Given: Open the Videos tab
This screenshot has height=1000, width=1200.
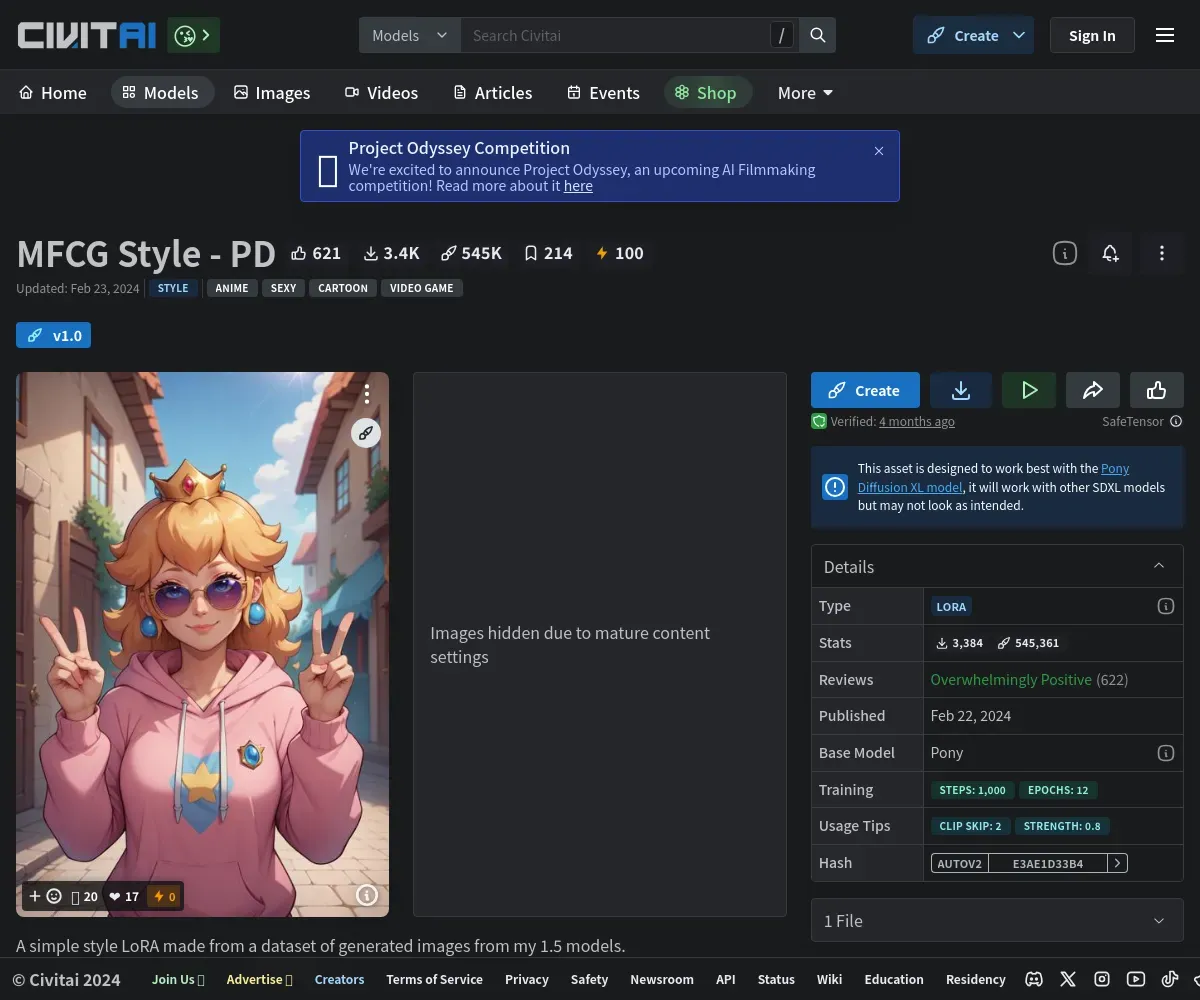Looking at the screenshot, I should click(x=381, y=93).
